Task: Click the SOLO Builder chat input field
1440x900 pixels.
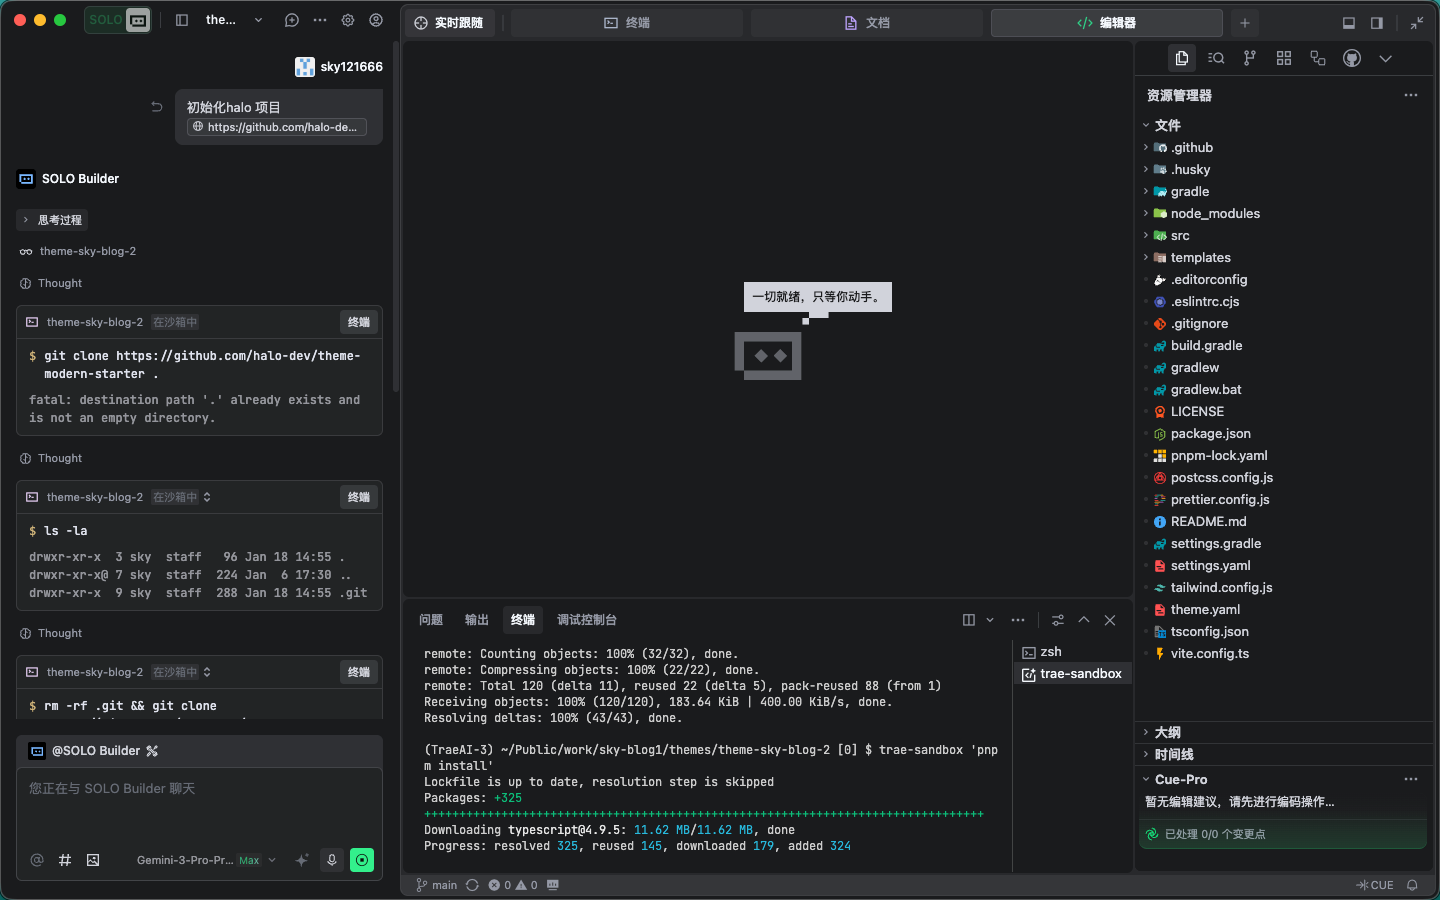Action: click(x=199, y=806)
